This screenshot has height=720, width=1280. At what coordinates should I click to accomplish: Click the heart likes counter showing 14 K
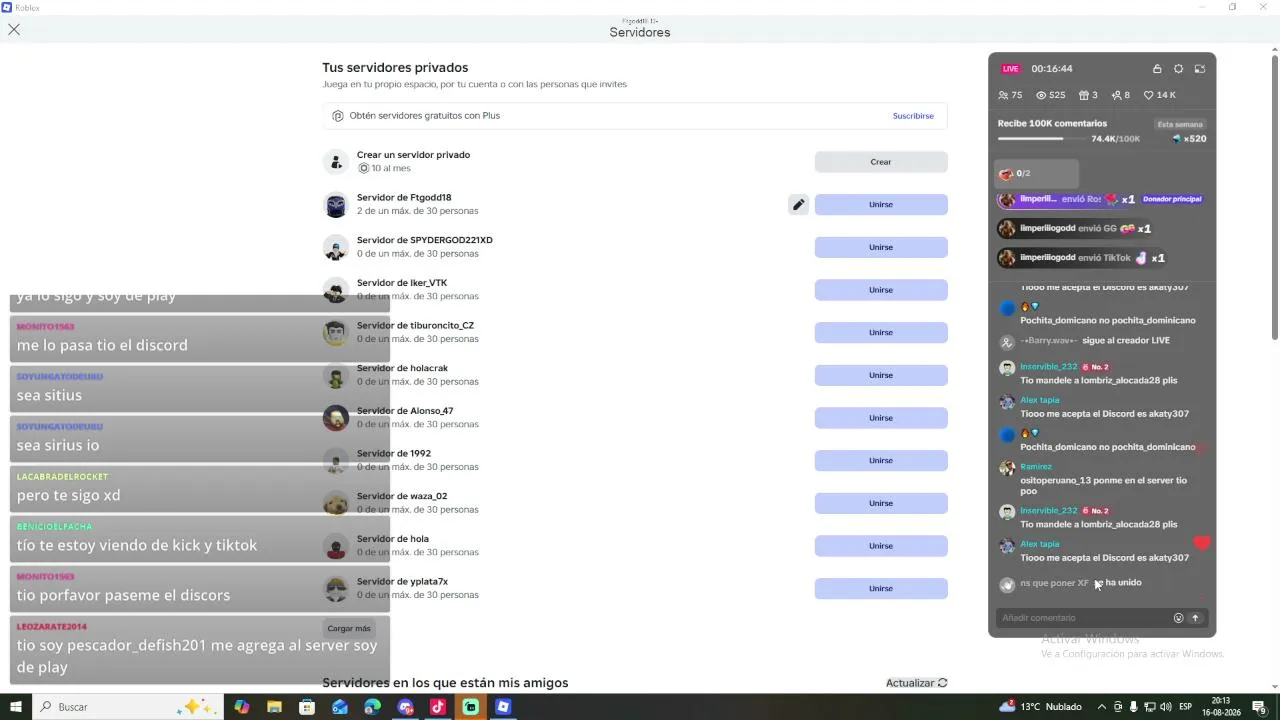(1160, 95)
